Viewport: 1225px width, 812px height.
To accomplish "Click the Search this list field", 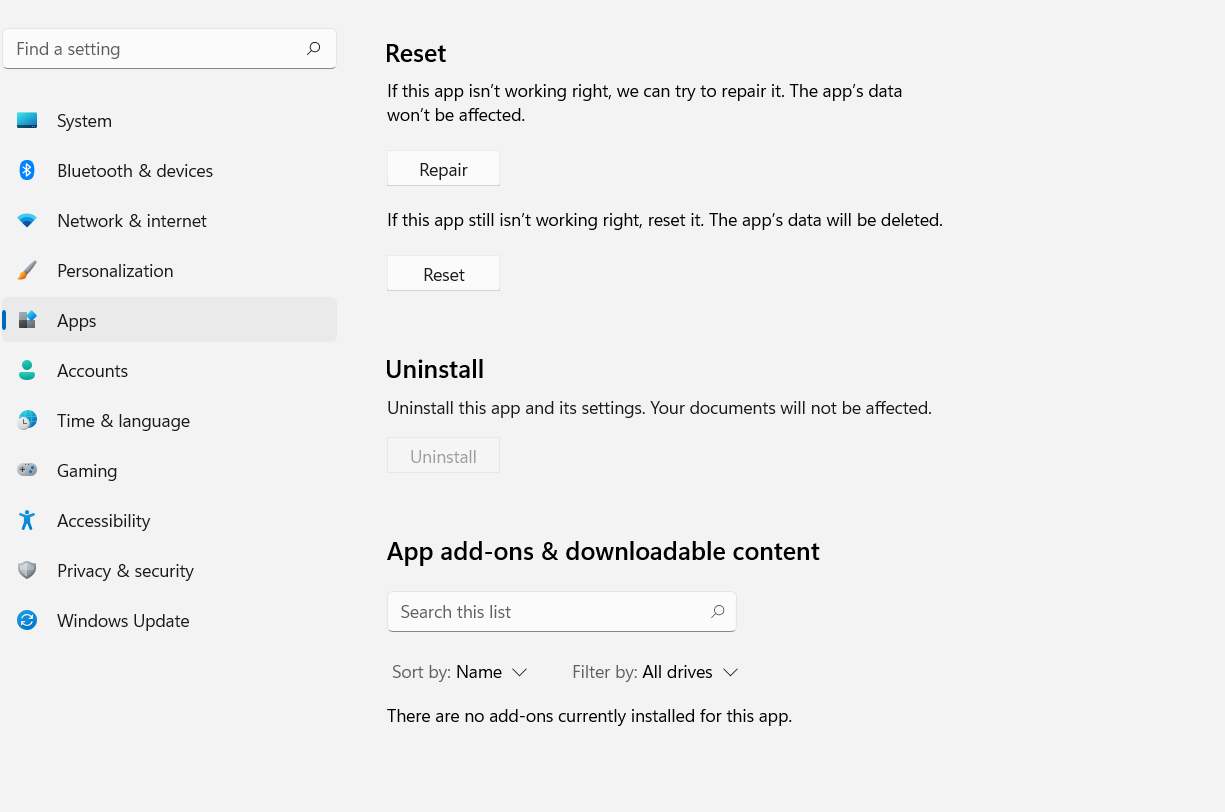I will point(550,612).
